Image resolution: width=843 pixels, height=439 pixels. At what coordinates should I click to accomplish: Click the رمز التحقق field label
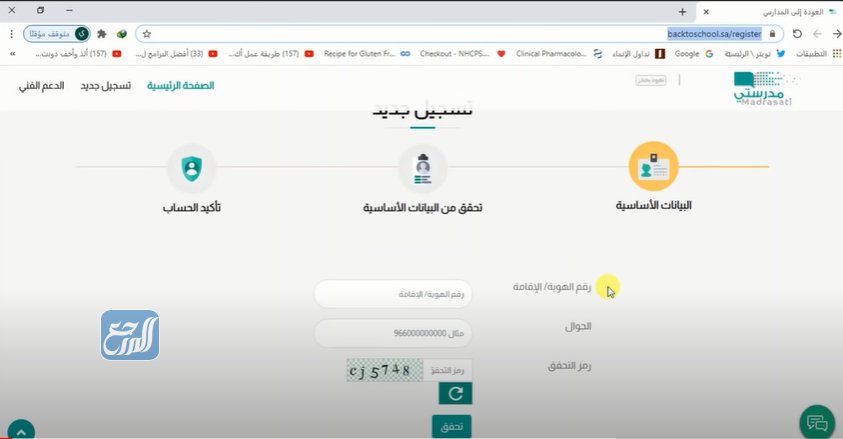(569, 366)
